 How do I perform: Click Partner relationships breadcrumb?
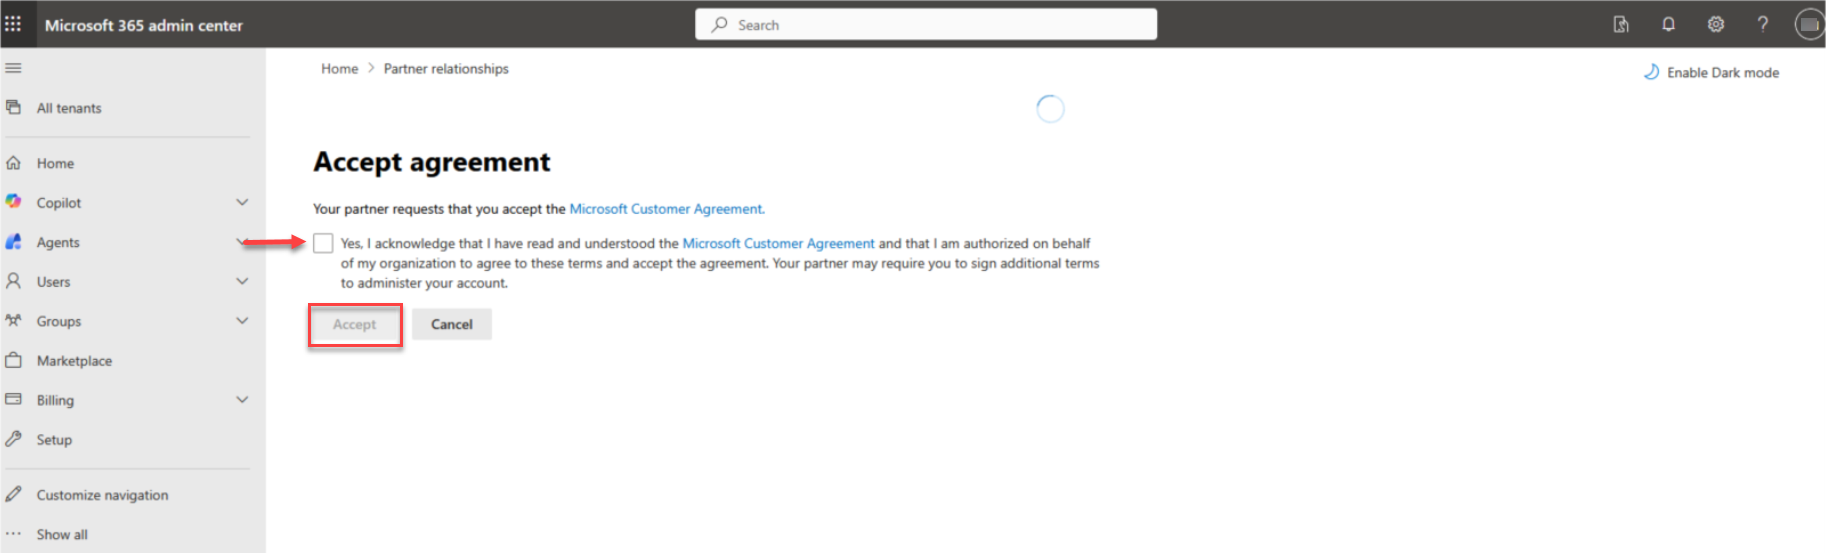446,68
